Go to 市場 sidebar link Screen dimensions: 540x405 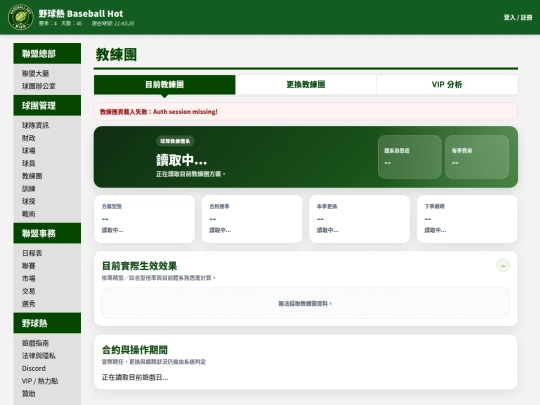coord(29,279)
